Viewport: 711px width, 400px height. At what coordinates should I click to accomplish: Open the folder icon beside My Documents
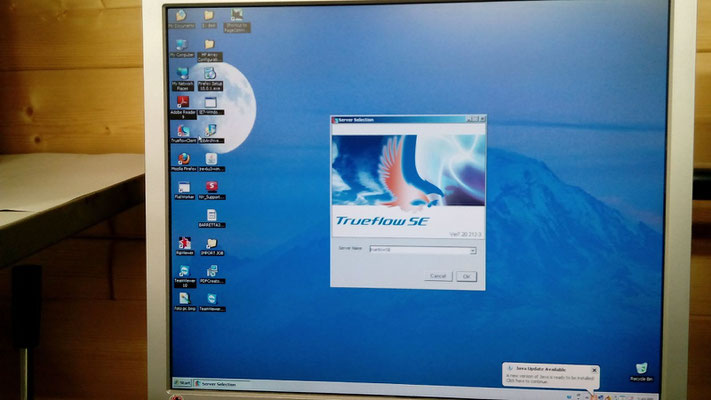coord(209,19)
